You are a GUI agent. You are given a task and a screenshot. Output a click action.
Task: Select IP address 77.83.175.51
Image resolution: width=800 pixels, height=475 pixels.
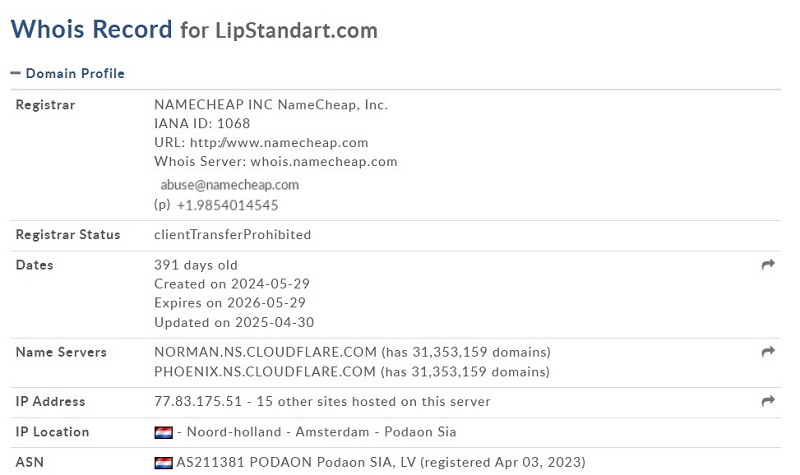[x=198, y=401]
